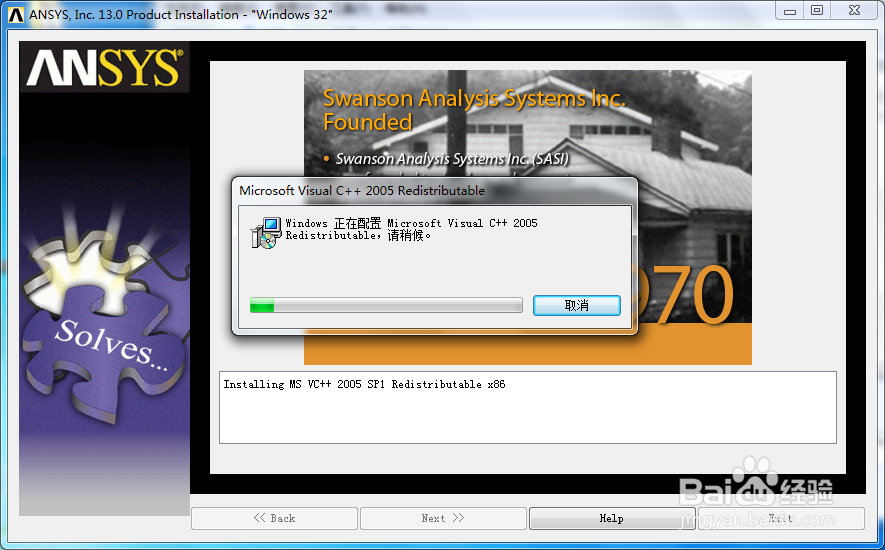885x550 pixels.
Task: Click the 'Installing MS VC++ 2005 SP1 Redistributable x86' log text
Action: click(x=364, y=385)
